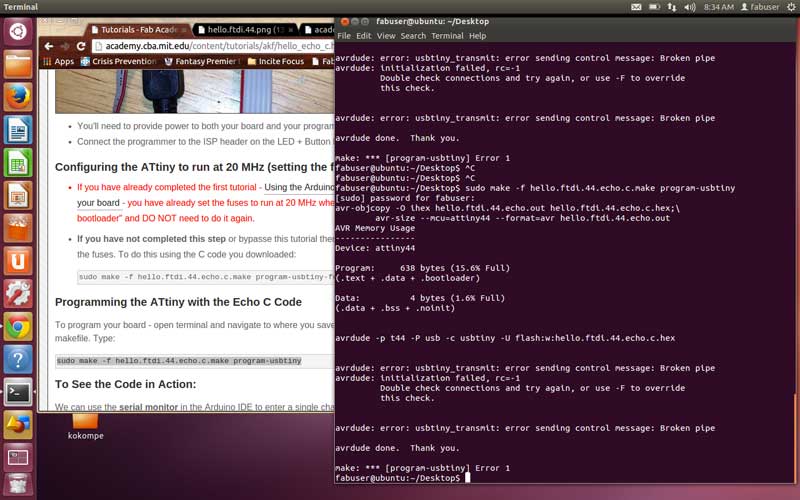Open LibreOffice Calc from the launcher
Viewport: 800px width, 500px height.
click(18, 163)
